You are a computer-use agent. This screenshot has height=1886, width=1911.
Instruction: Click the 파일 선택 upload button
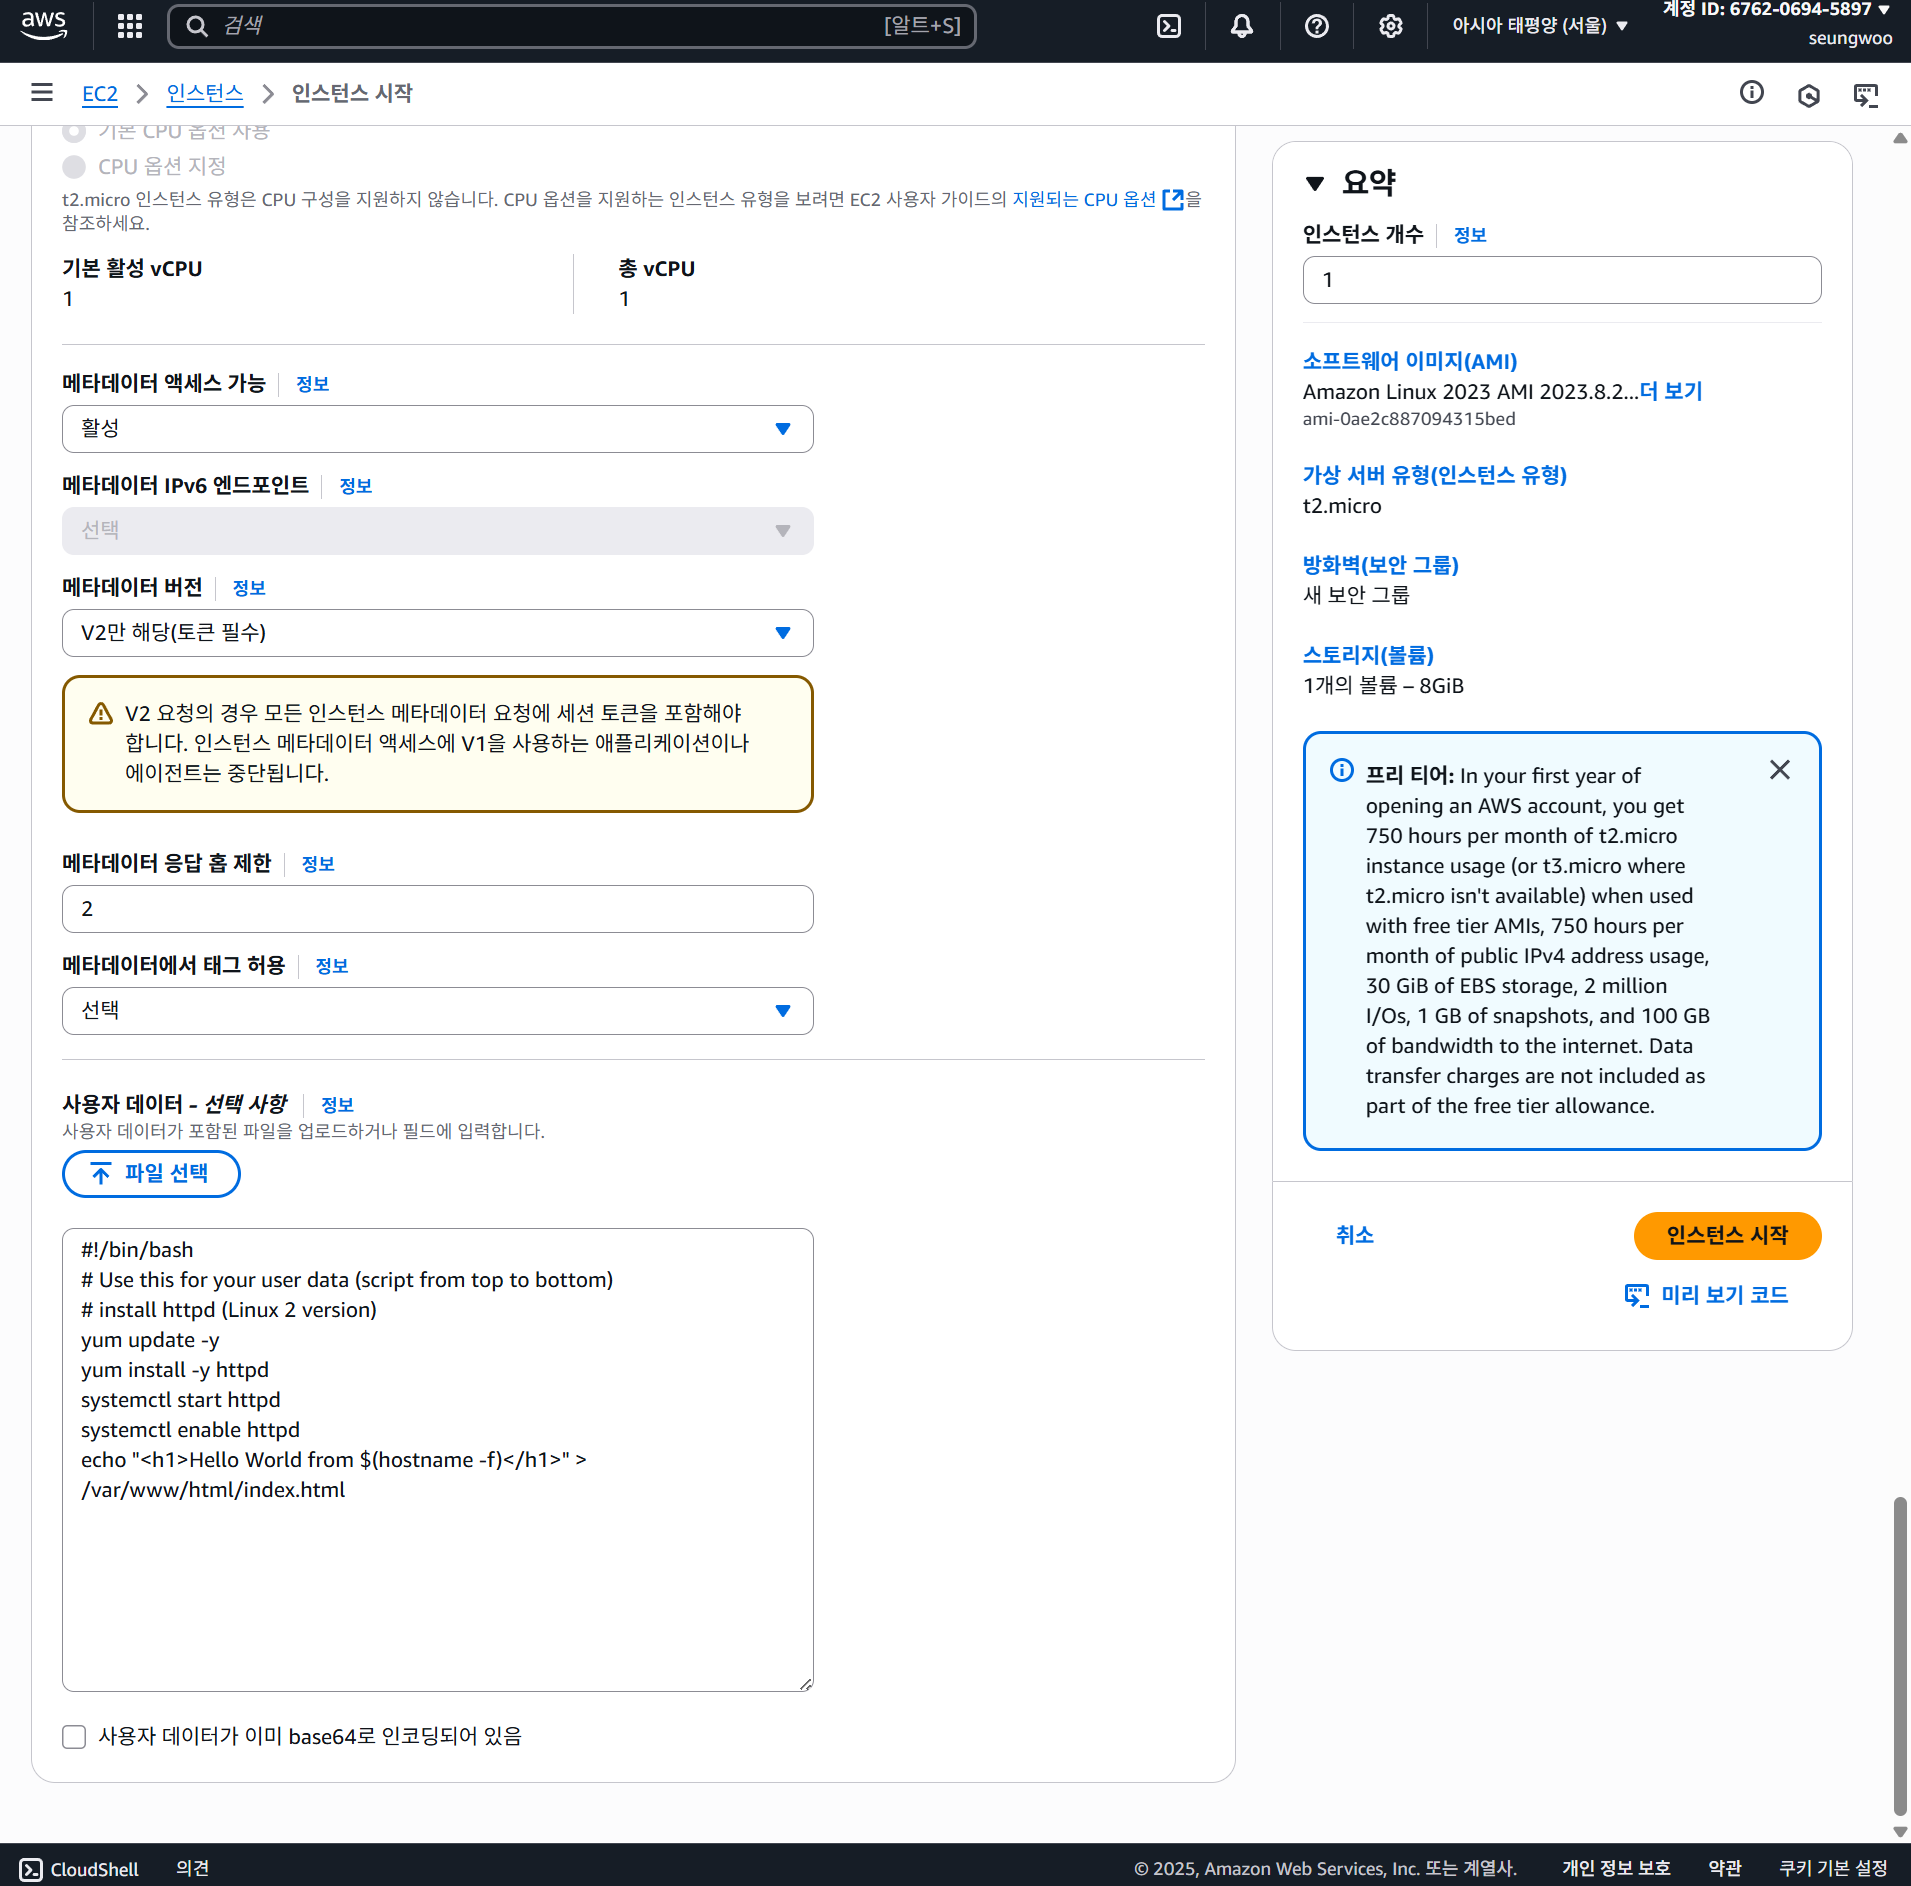point(151,1174)
